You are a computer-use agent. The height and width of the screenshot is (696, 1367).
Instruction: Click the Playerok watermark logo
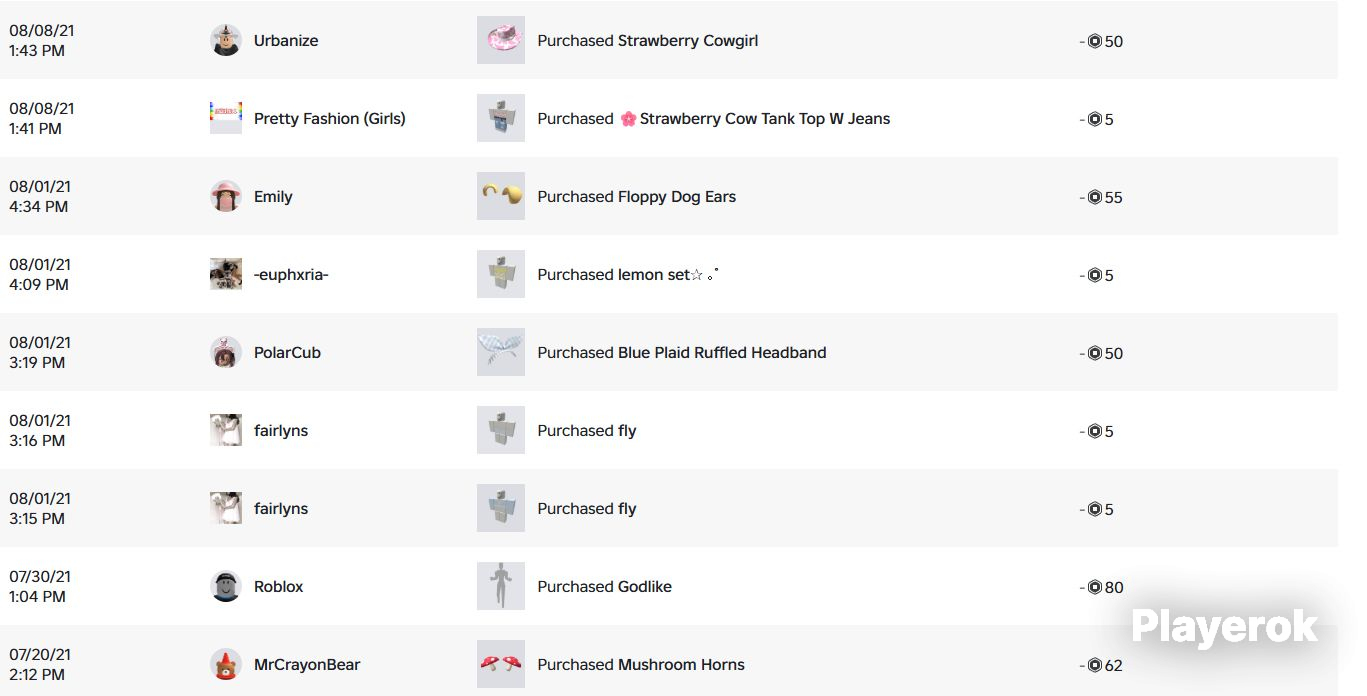1224,626
